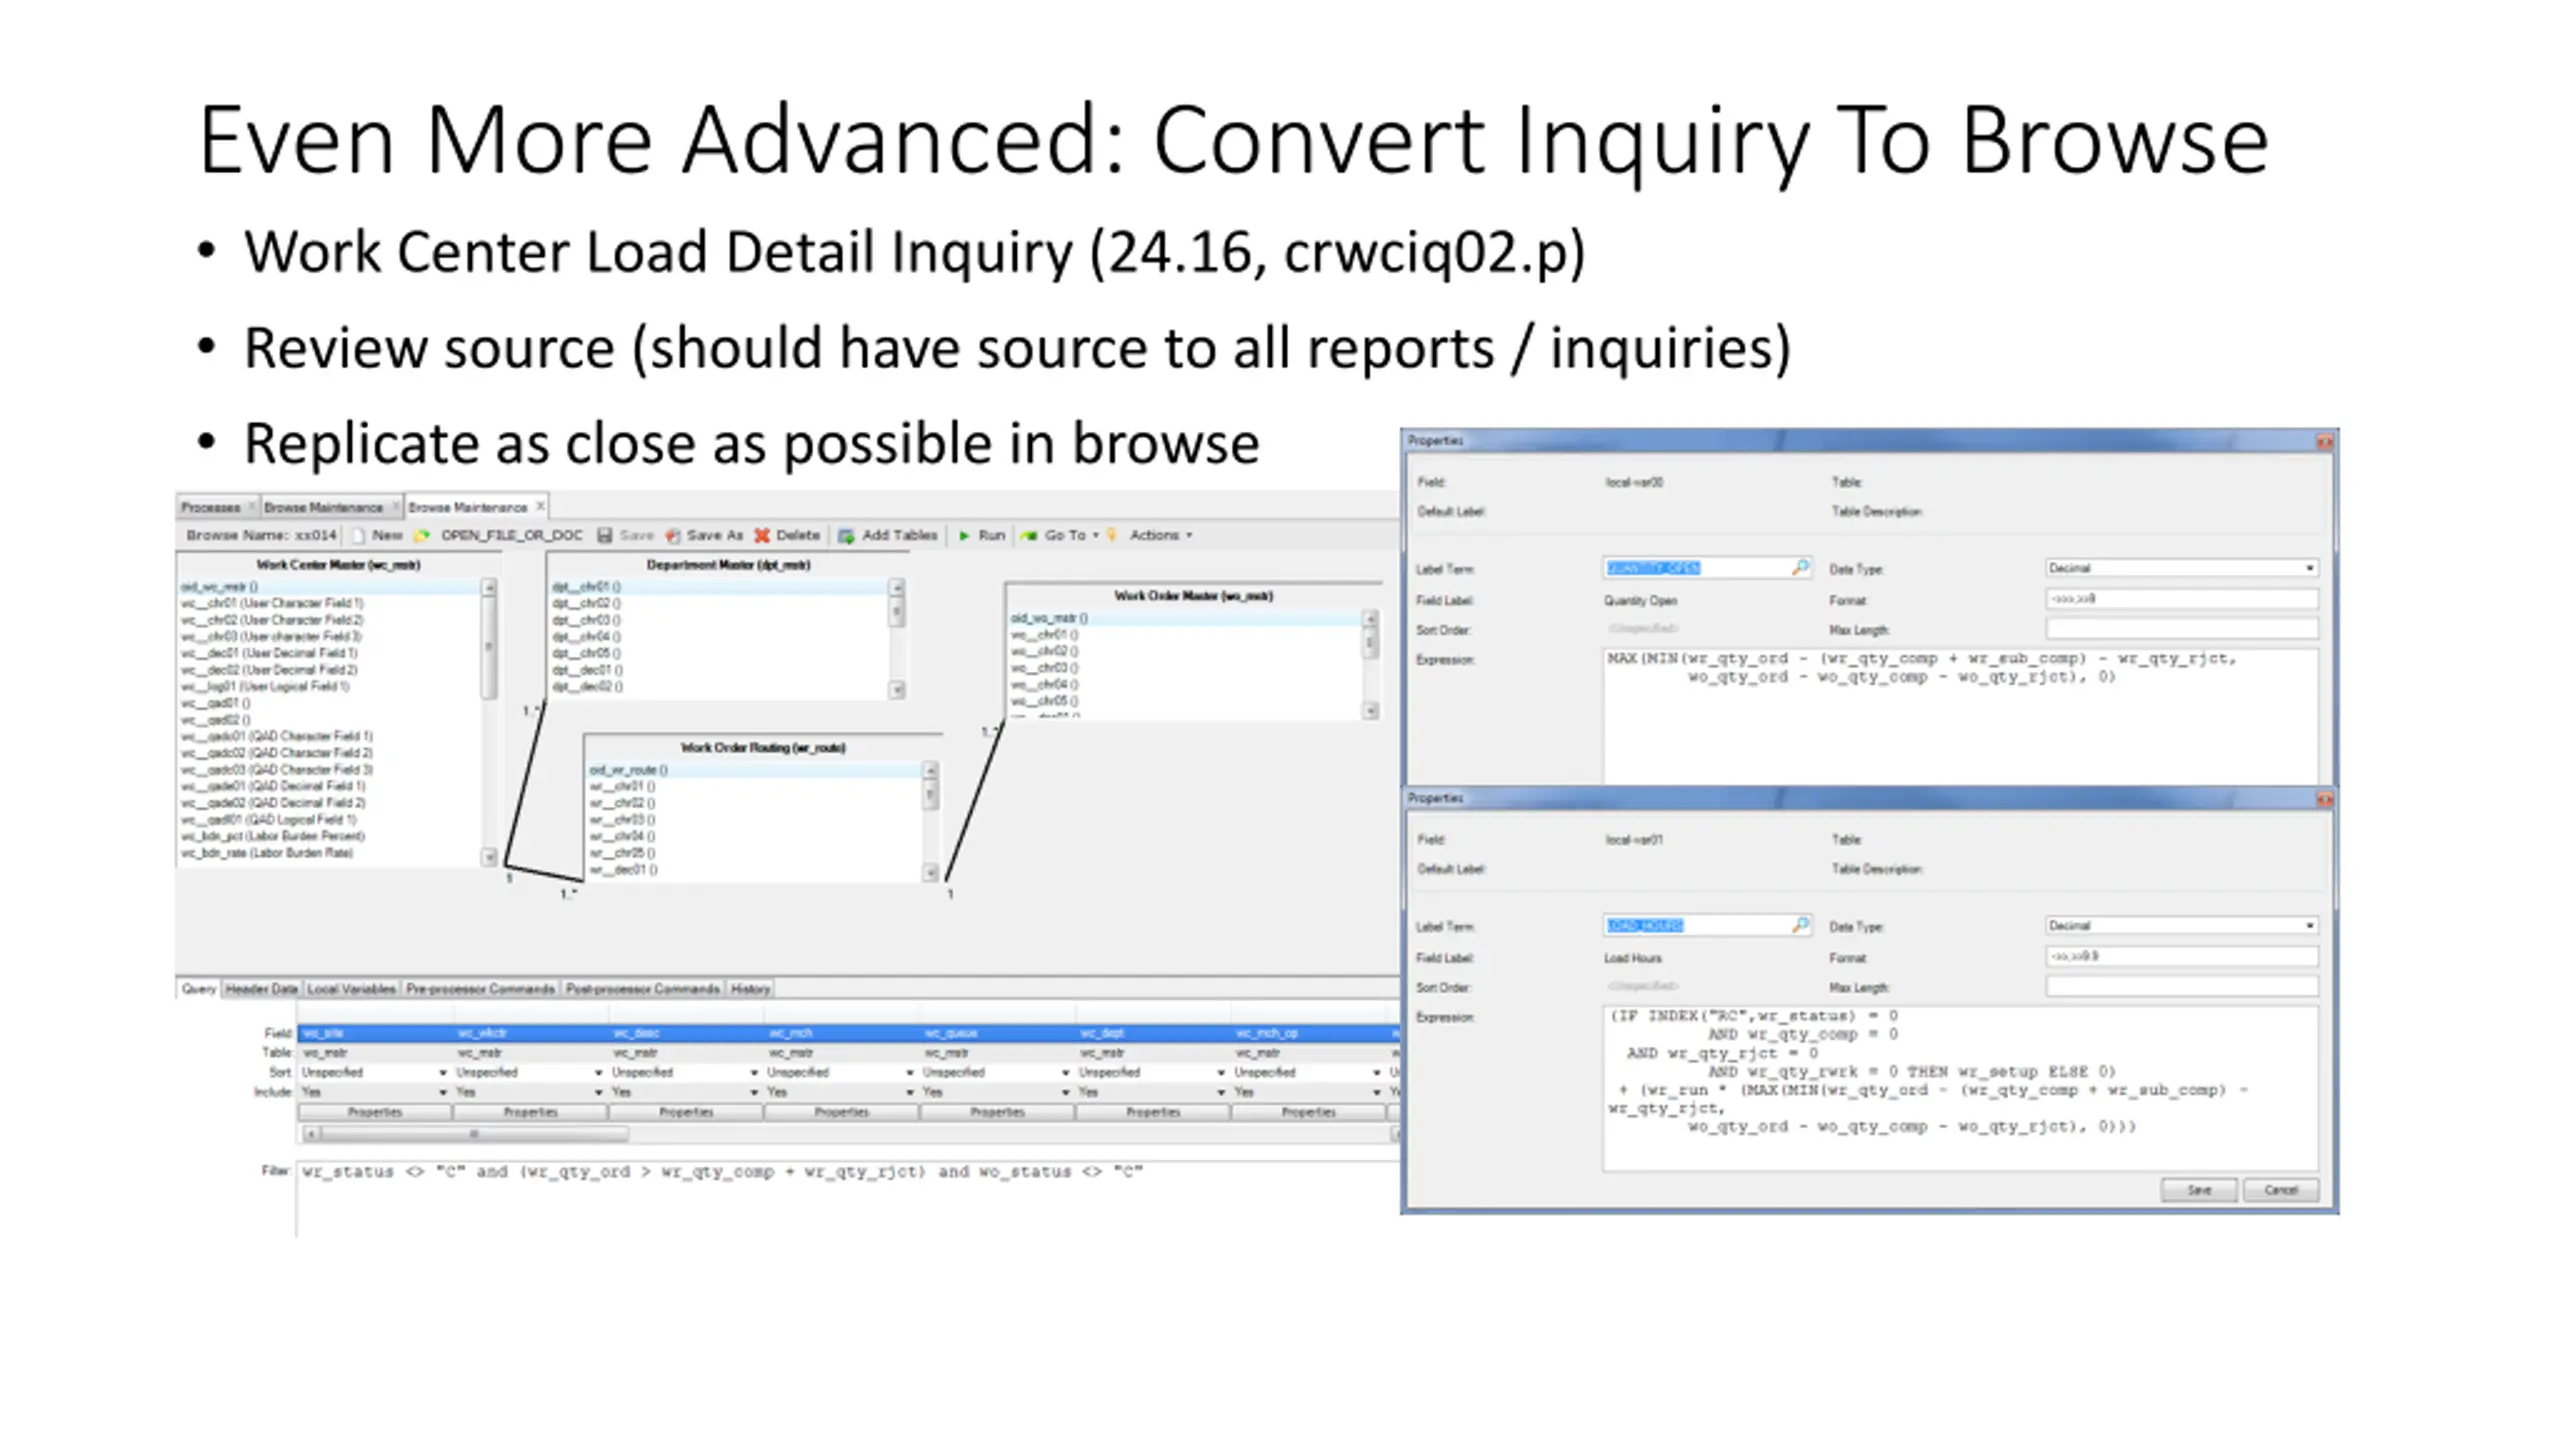This screenshot has height=1440, width=2560.
Task: Click the New document icon in the toolbar
Action: [x=359, y=535]
